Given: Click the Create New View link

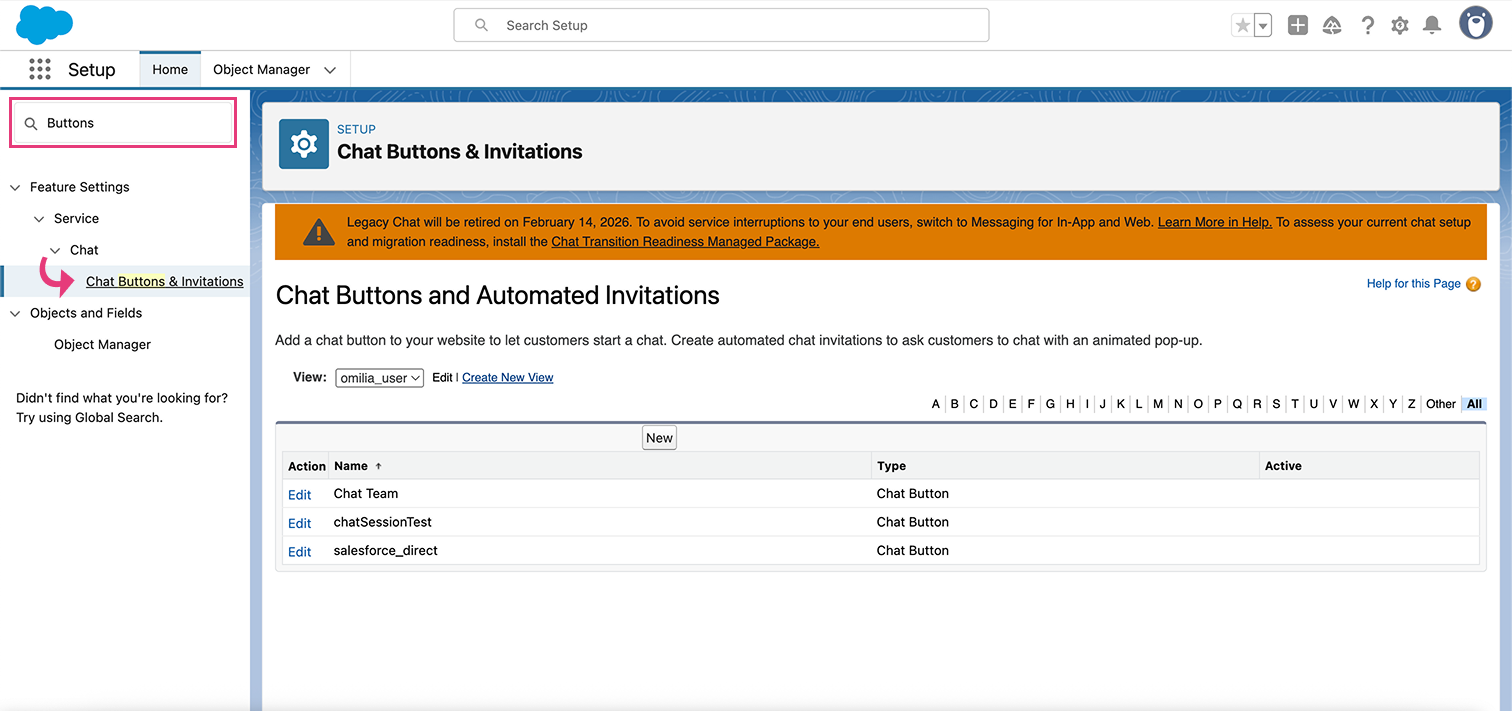Looking at the screenshot, I should 507,378.
